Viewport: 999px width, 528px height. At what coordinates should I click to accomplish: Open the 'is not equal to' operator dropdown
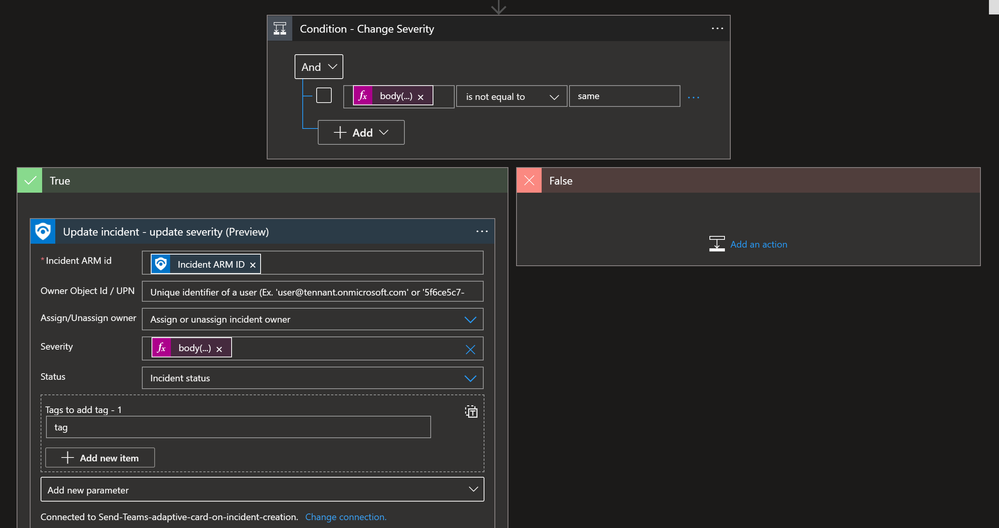tap(512, 97)
